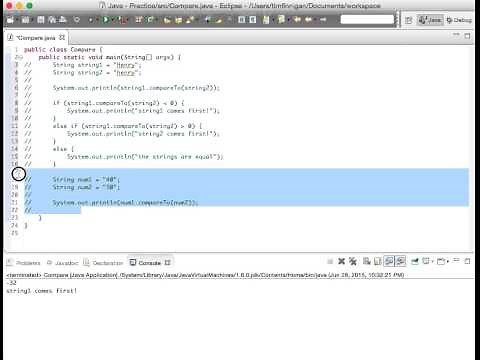Switch to the Javadoc tab
Image resolution: width=480 pixels, height=360 pixels.
63,263
